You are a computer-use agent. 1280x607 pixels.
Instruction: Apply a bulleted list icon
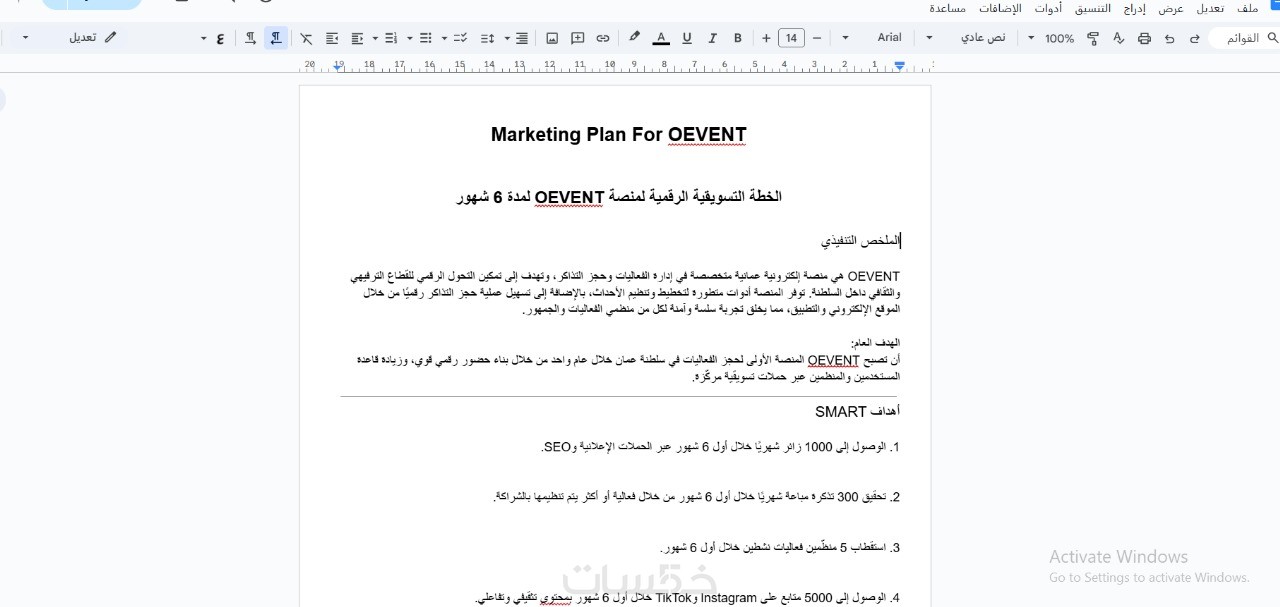pyautogui.click(x=425, y=38)
